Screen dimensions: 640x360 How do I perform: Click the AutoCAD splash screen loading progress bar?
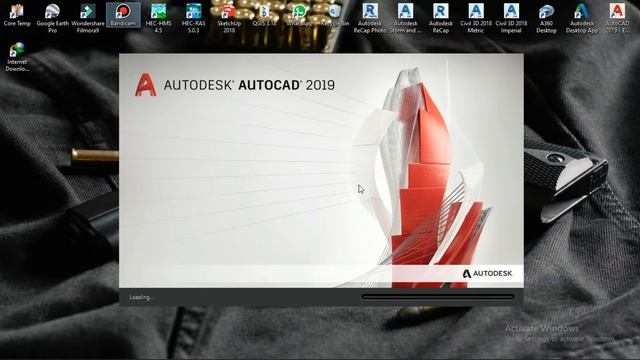(x=438, y=297)
